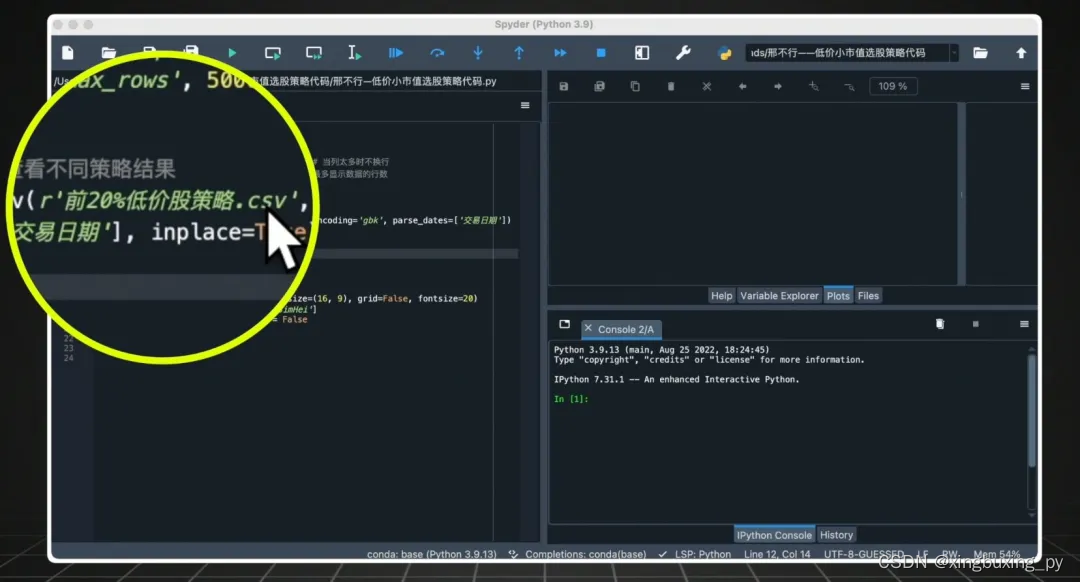Open Preferences via the wrench icon
Image resolution: width=1080 pixels, height=582 pixels.
(x=683, y=53)
